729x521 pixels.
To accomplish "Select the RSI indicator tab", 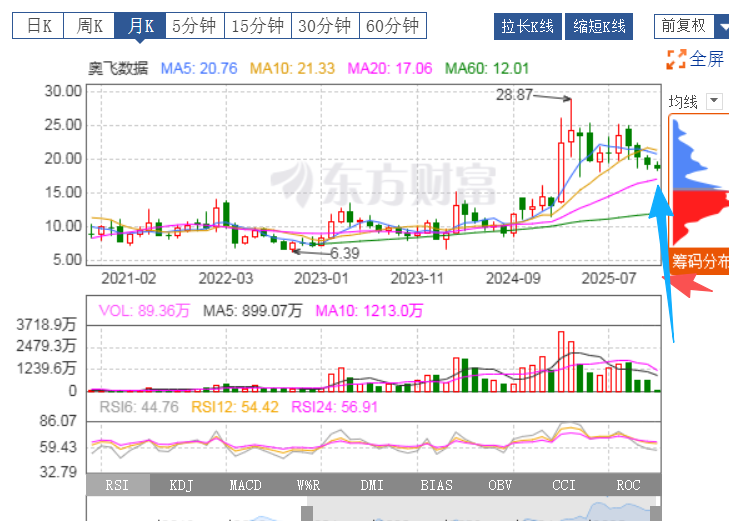I will pyautogui.click(x=118, y=485).
